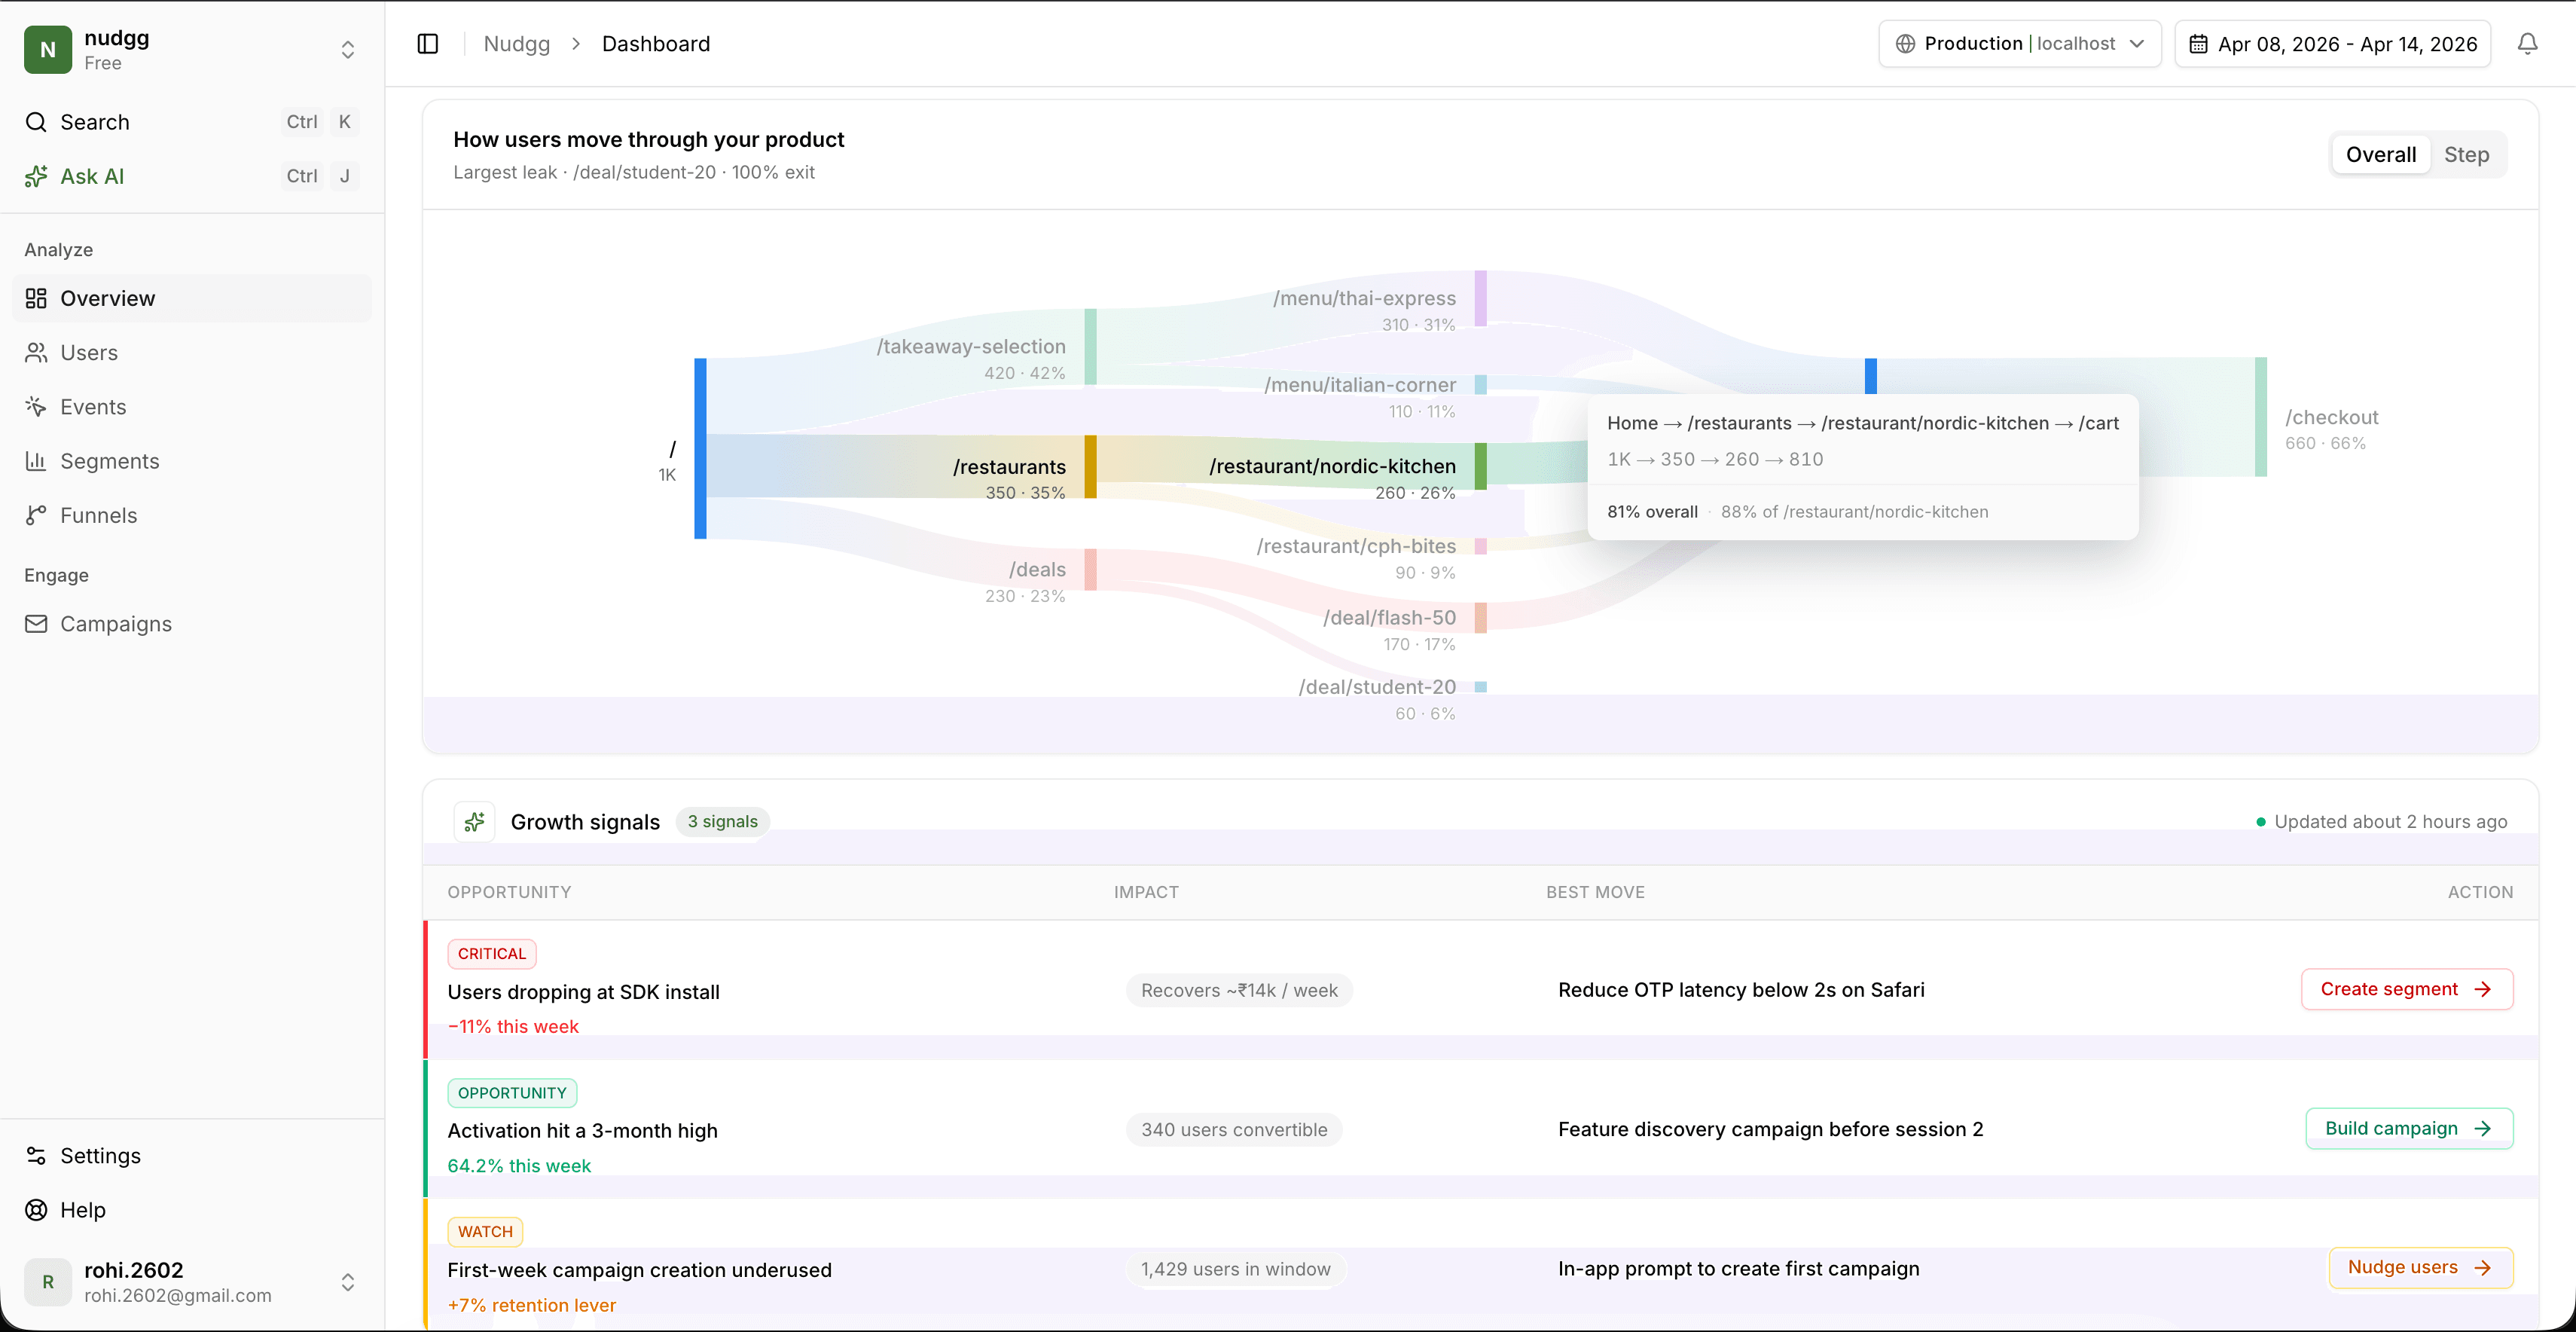This screenshot has height=1332, width=2576.
Task: Go to Events in sidebar
Action: click(x=192, y=406)
